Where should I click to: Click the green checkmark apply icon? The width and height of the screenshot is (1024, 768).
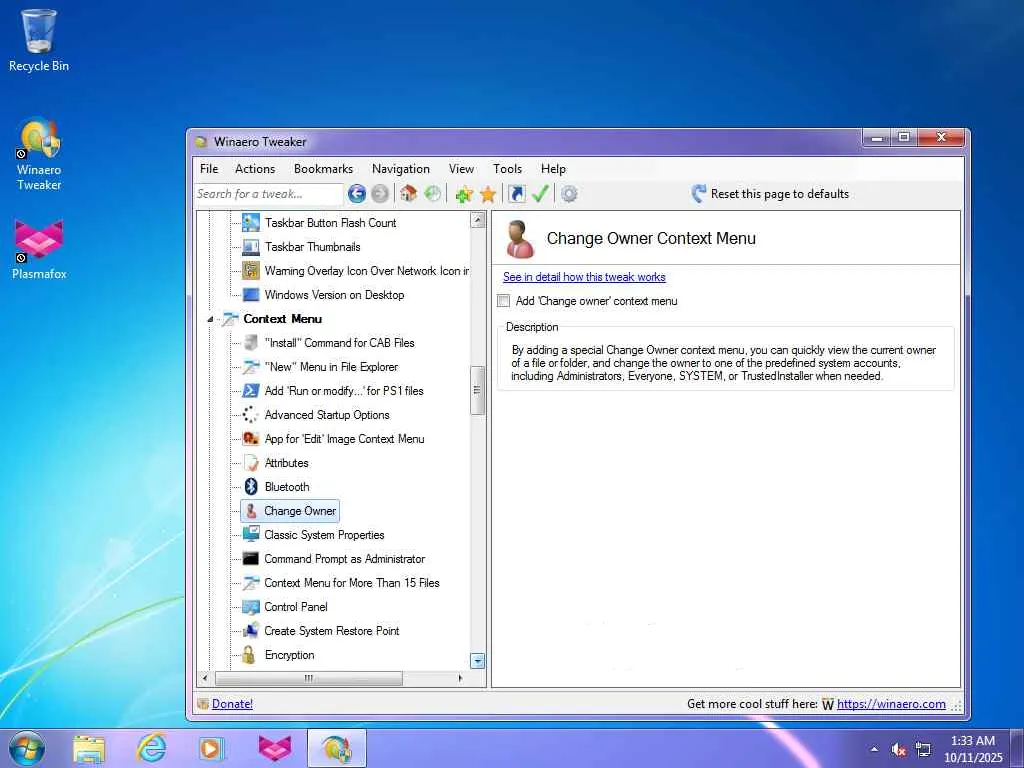[539, 194]
